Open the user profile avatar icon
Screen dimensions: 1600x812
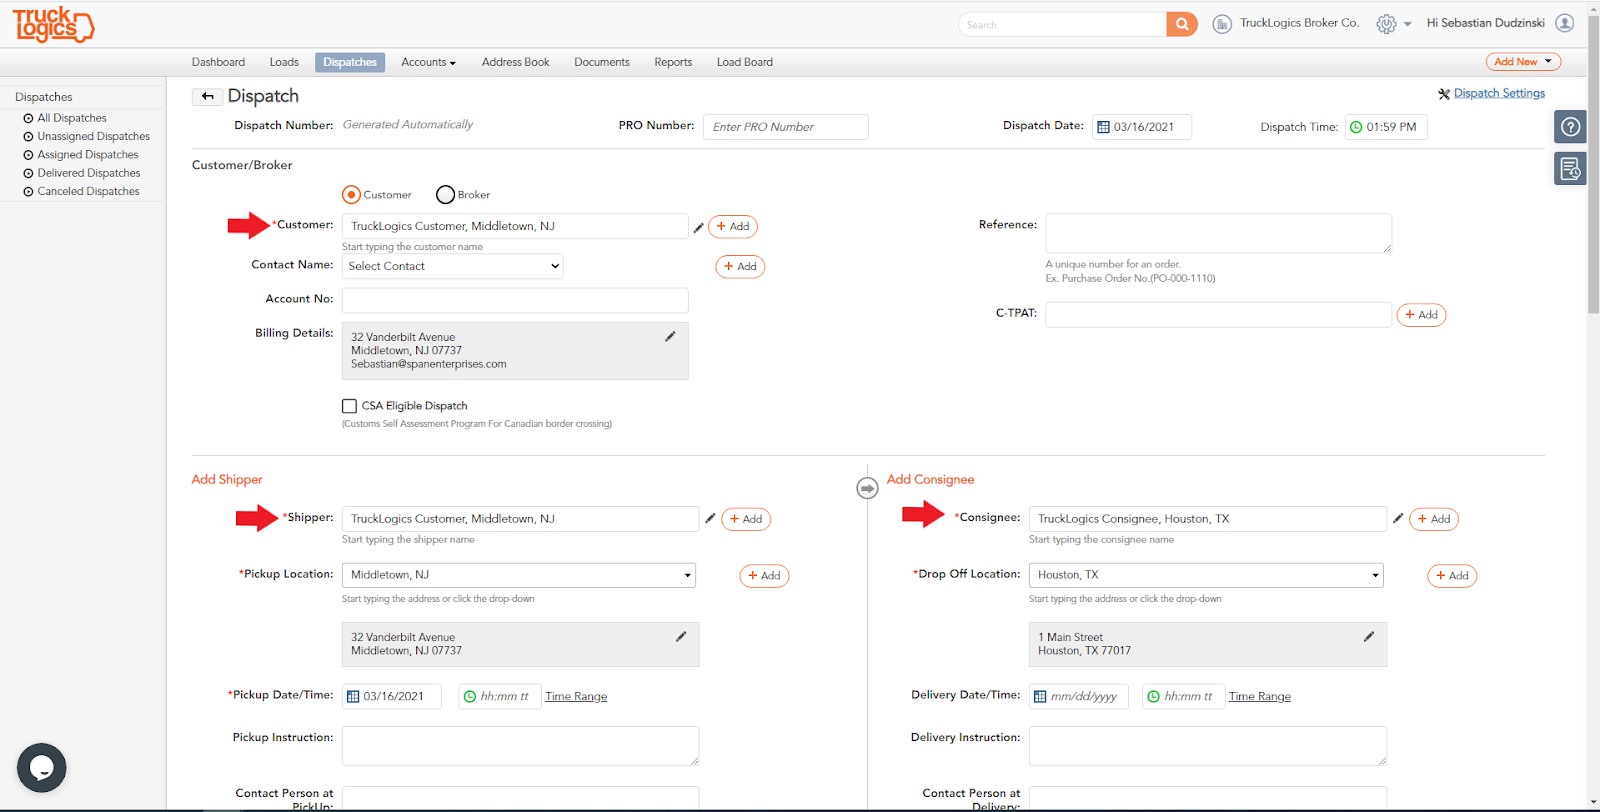(x=1565, y=23)
